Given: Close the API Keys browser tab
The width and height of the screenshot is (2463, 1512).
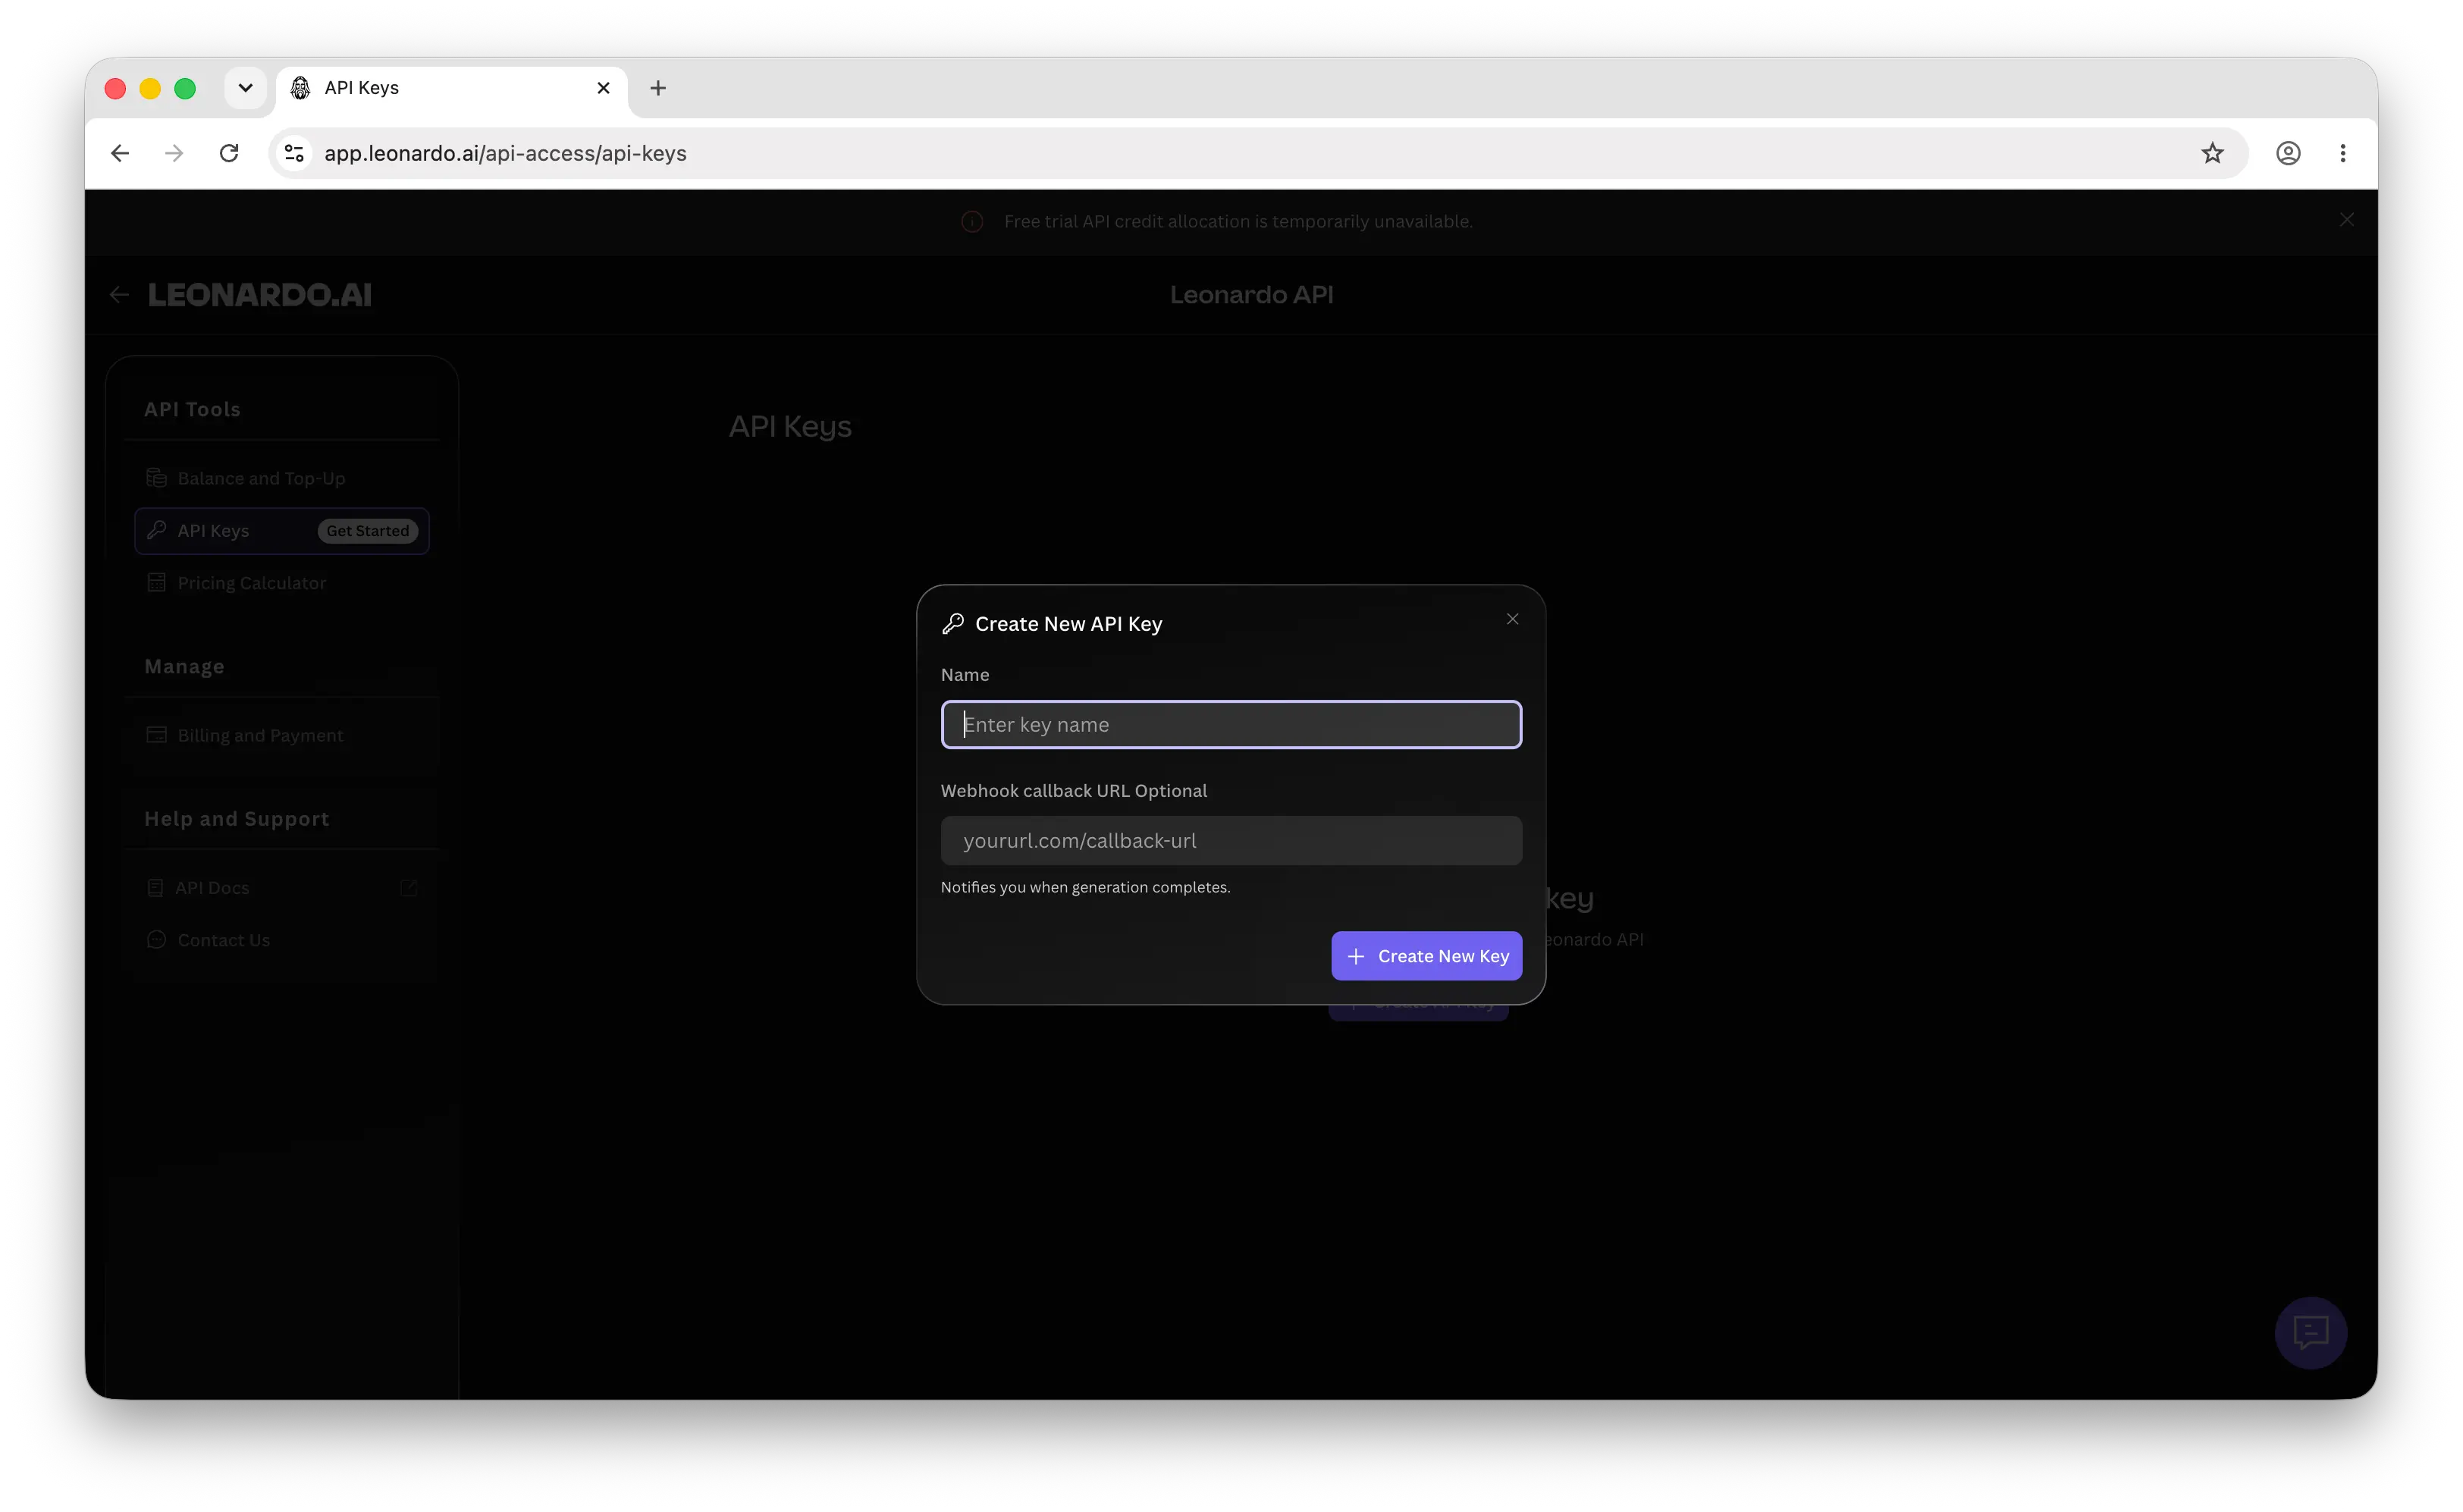Looking at the screenshot, I should (x=603, y=88).
